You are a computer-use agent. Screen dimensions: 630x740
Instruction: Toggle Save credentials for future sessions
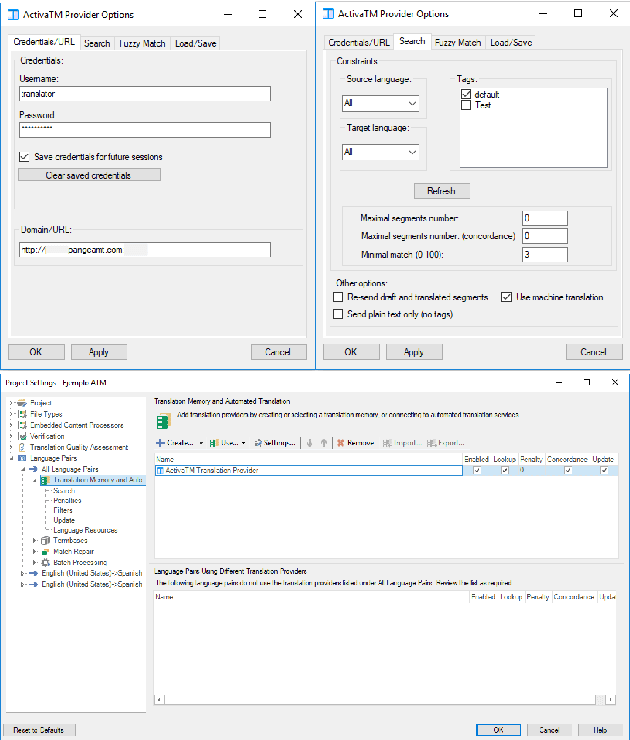point(24,157)
